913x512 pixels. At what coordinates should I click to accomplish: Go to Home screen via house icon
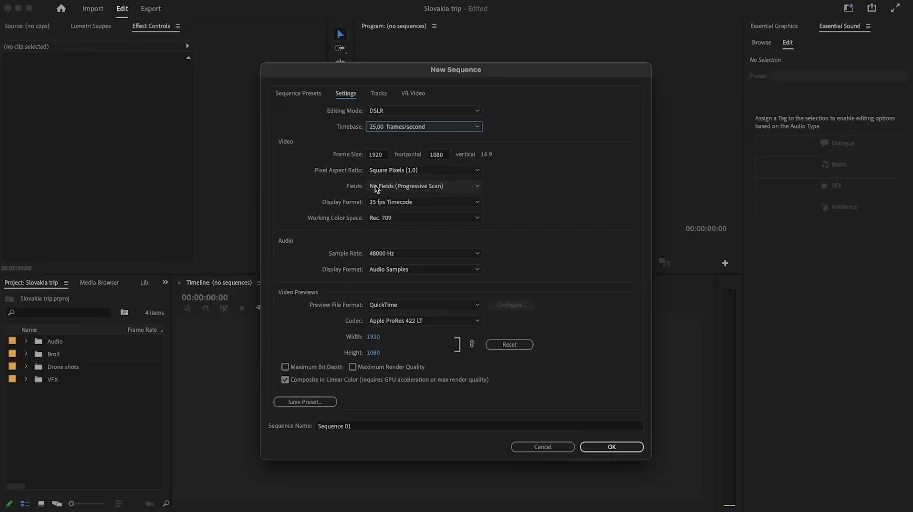(61, 8)
